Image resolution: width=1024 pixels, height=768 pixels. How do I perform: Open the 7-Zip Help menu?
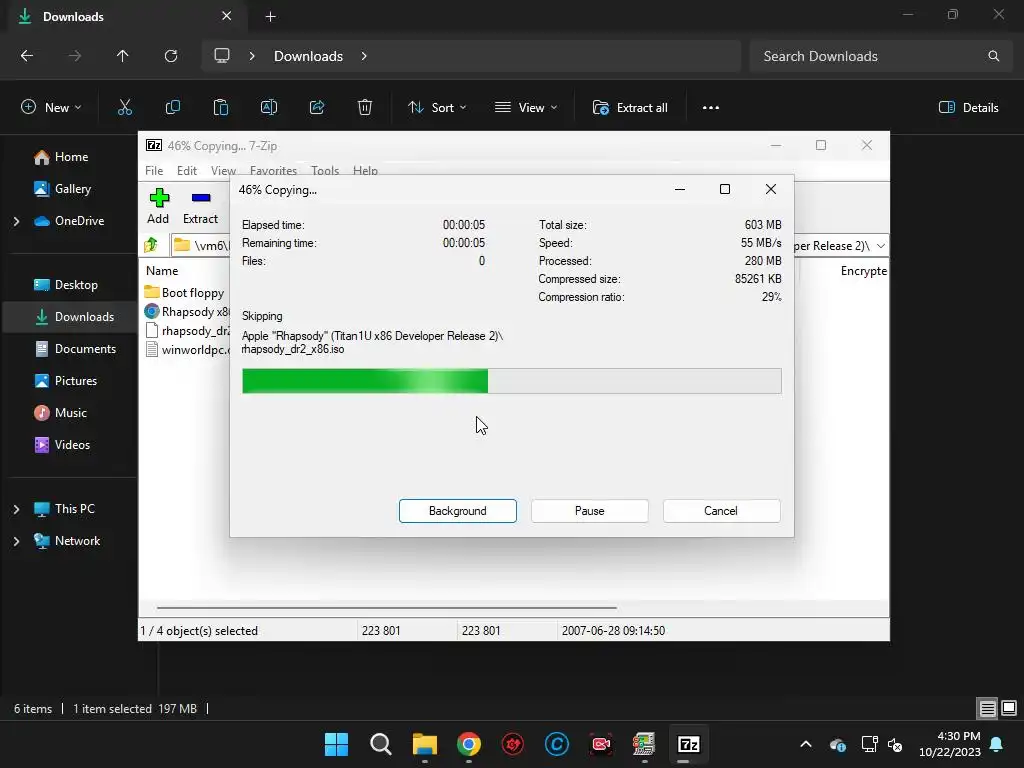coord(365,170)
